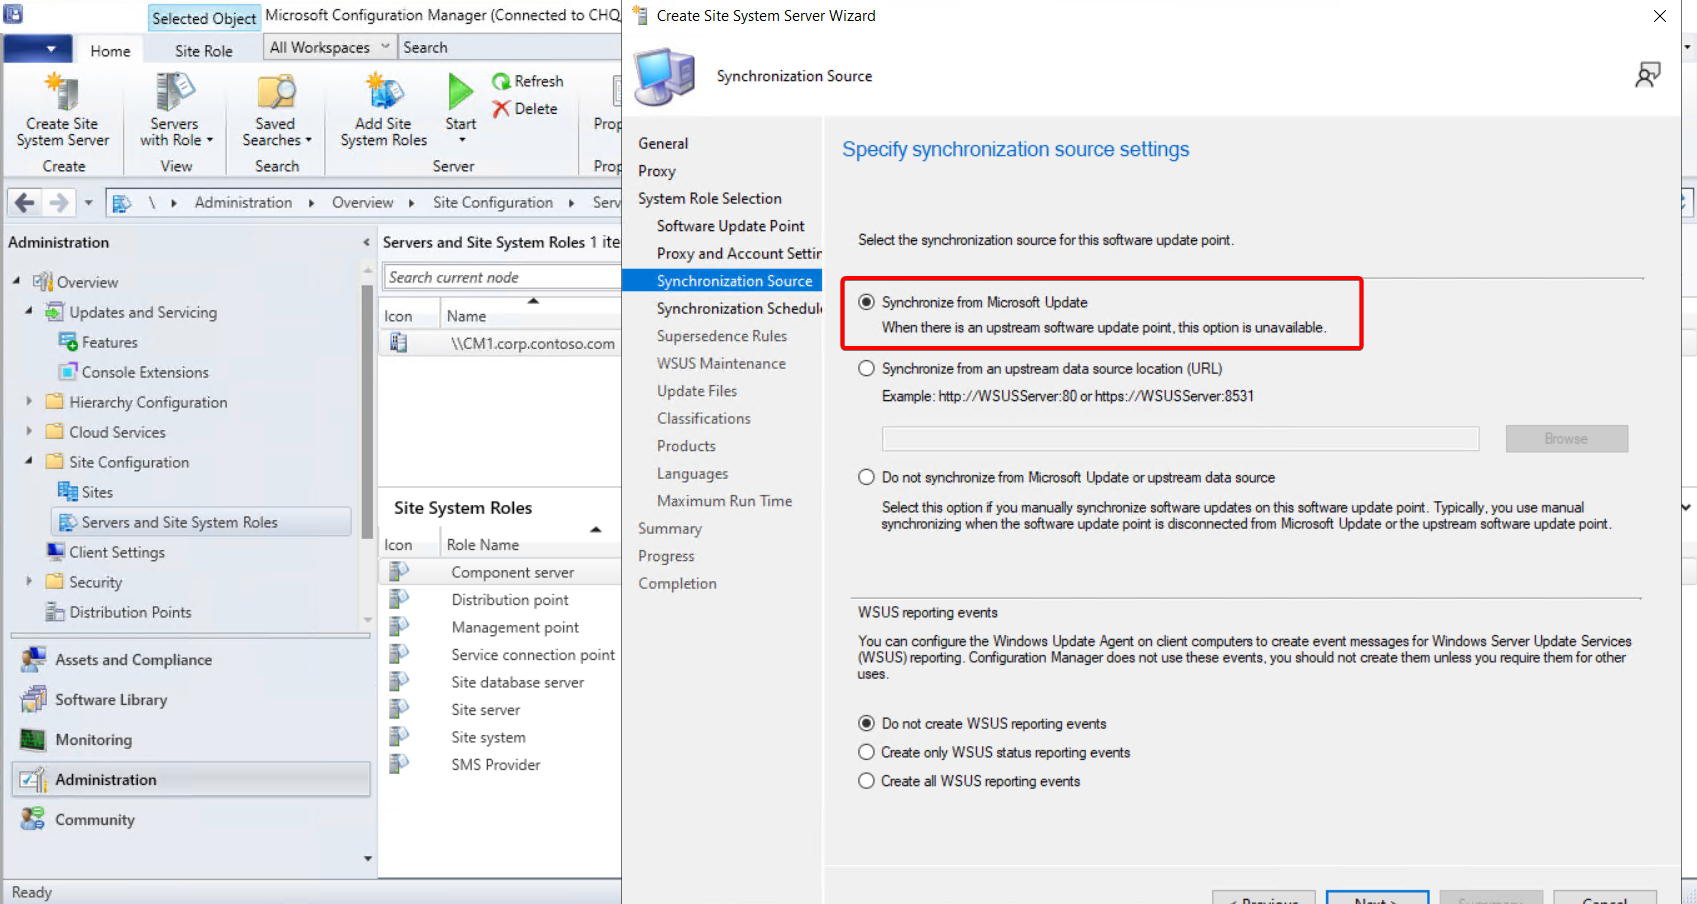Select Create all WSUS reporting events
This screenshot has height=904, width=1697.
pos(866,781)
